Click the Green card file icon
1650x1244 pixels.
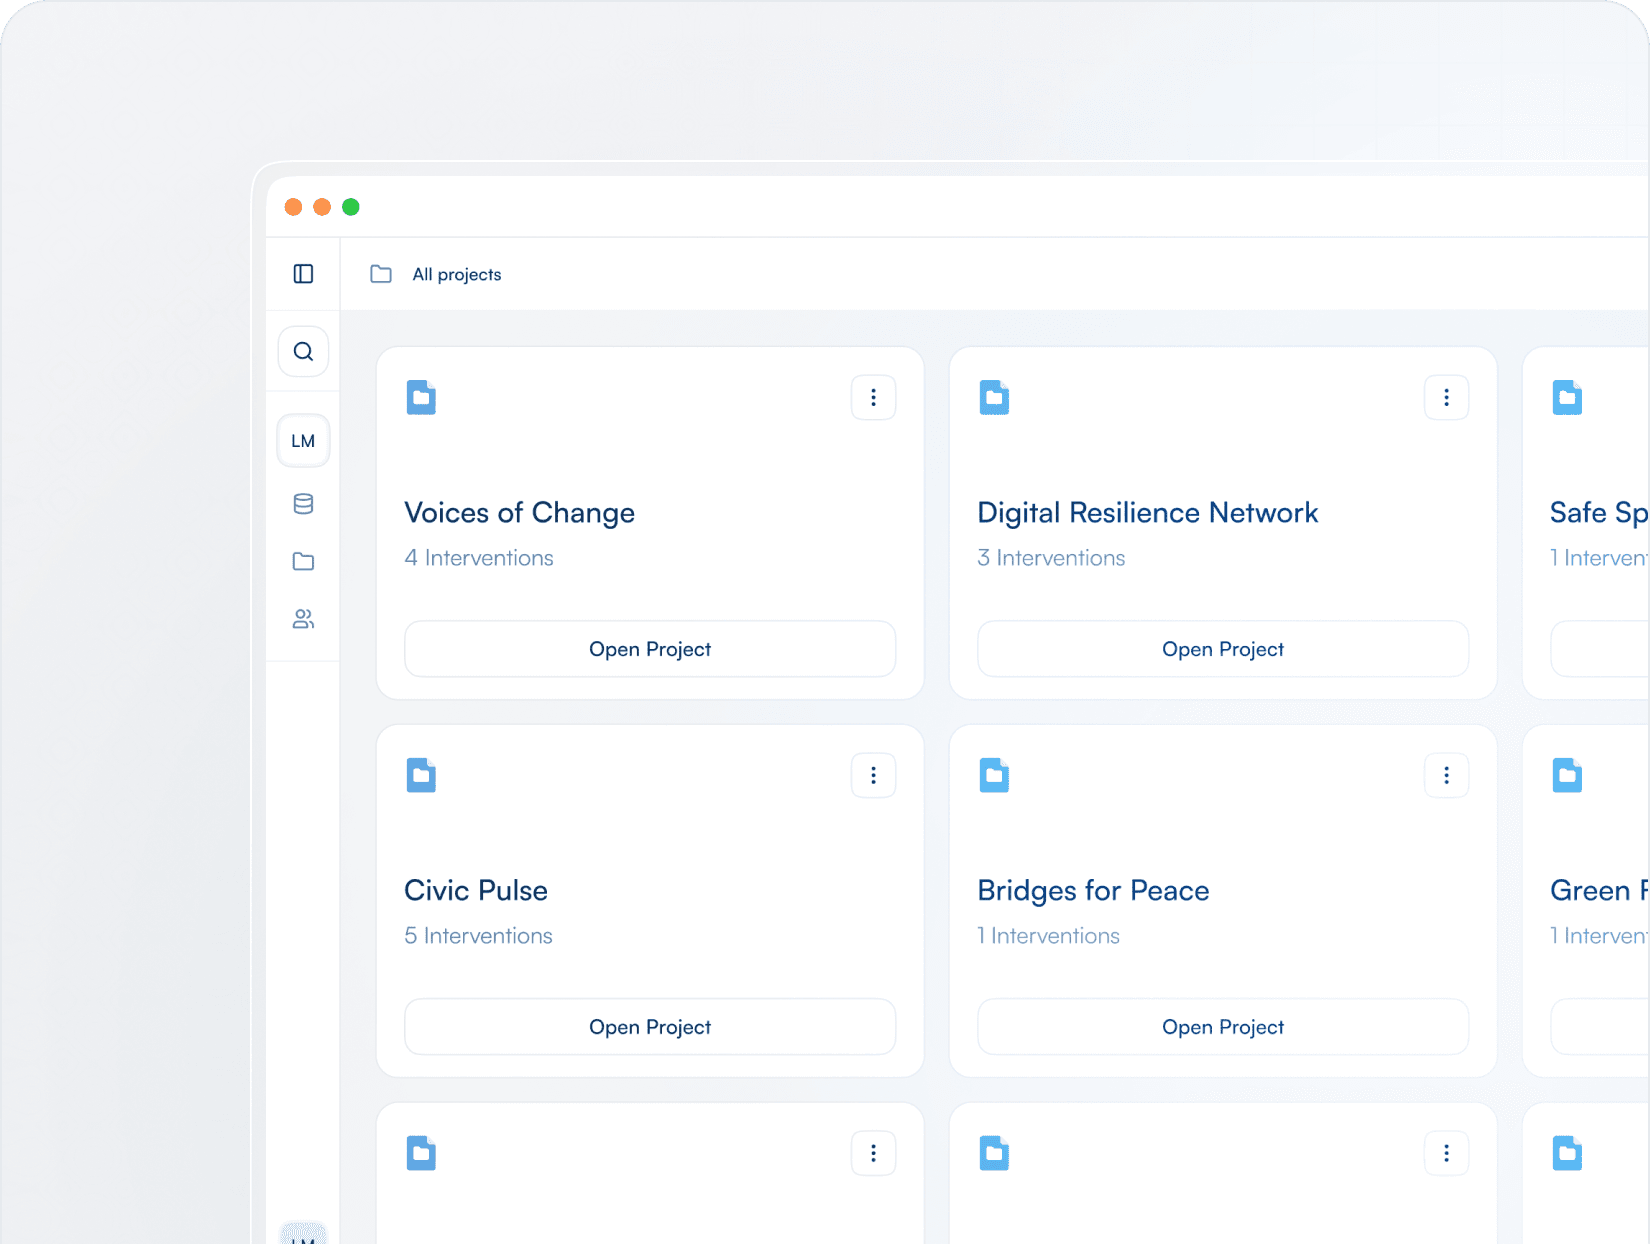coord(1567,775)
